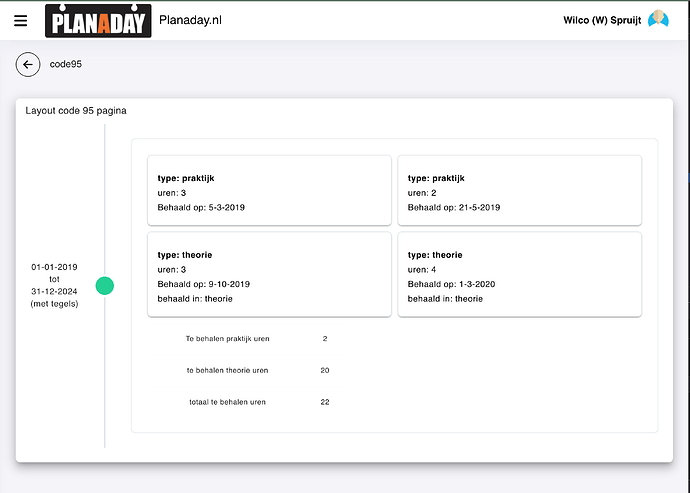
Task: Click the Planaday logo
Action: (98, 21)
